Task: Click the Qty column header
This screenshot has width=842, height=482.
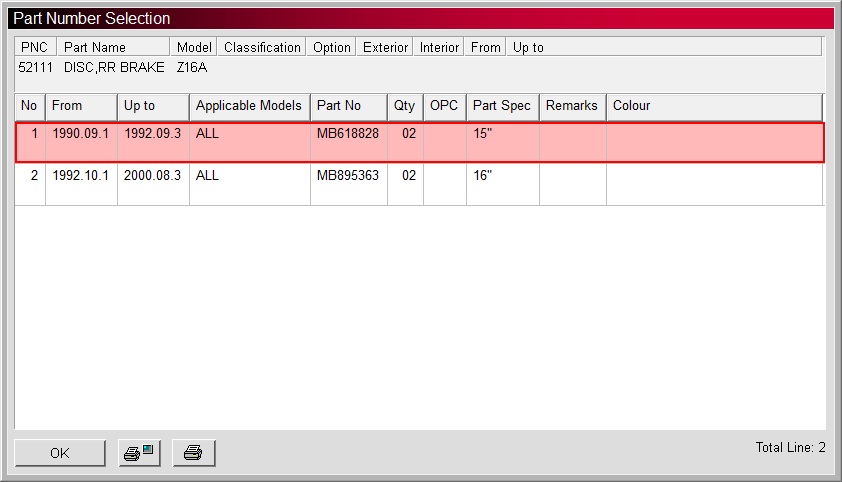Action: [405, 106]
